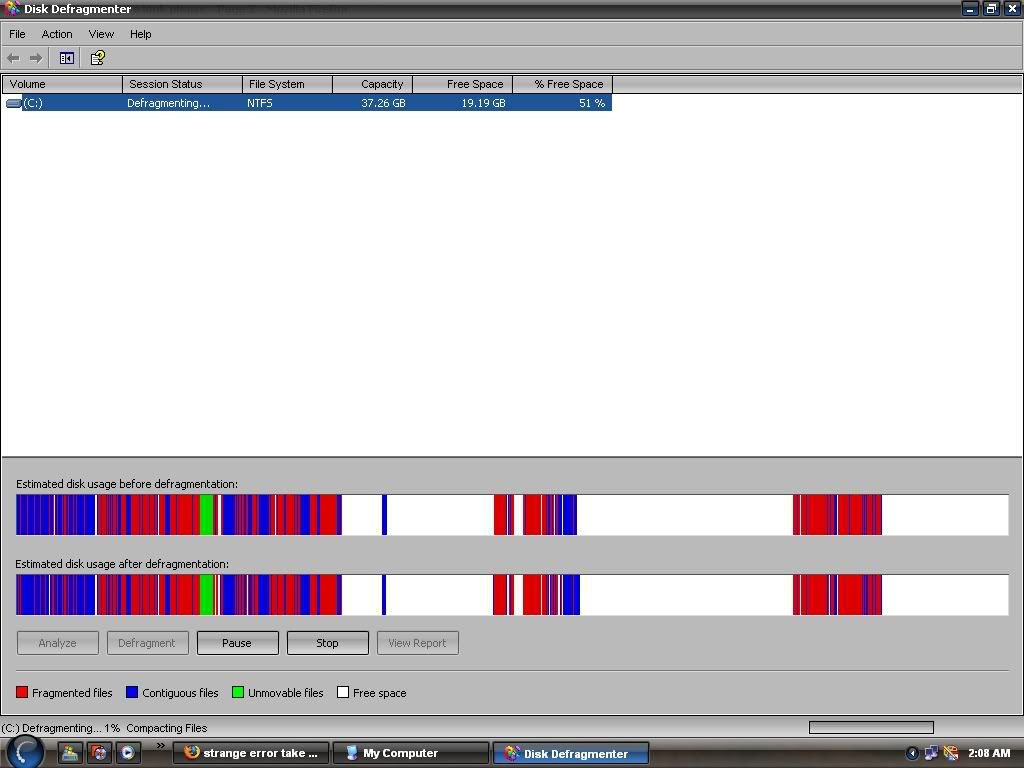Click the red Fragmented files legend swatch
This screenshot has height=768, width=1024.
pos(22,692)
